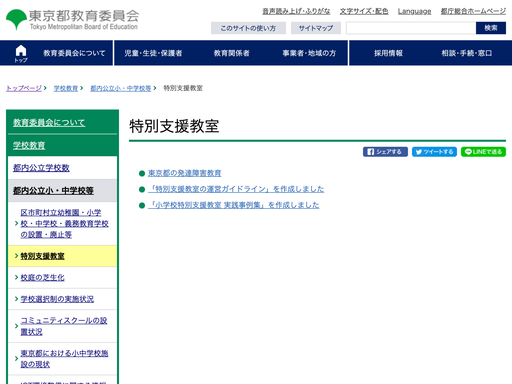Open 都内公立学校数 in the sidebar
512x384 pixels.
tap(41, 168)
